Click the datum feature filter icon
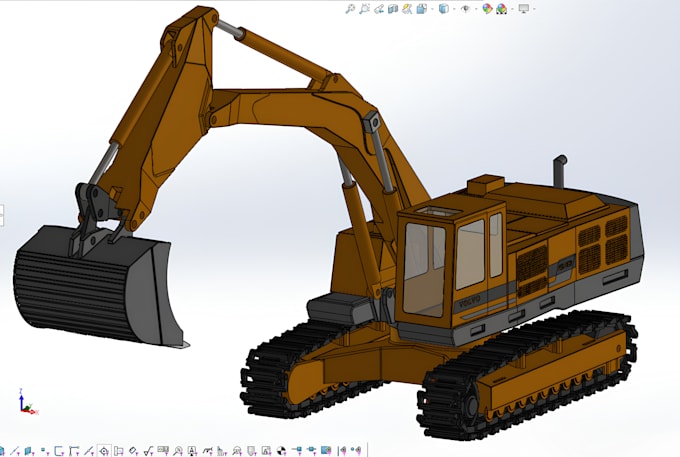 tap(133, 451)
